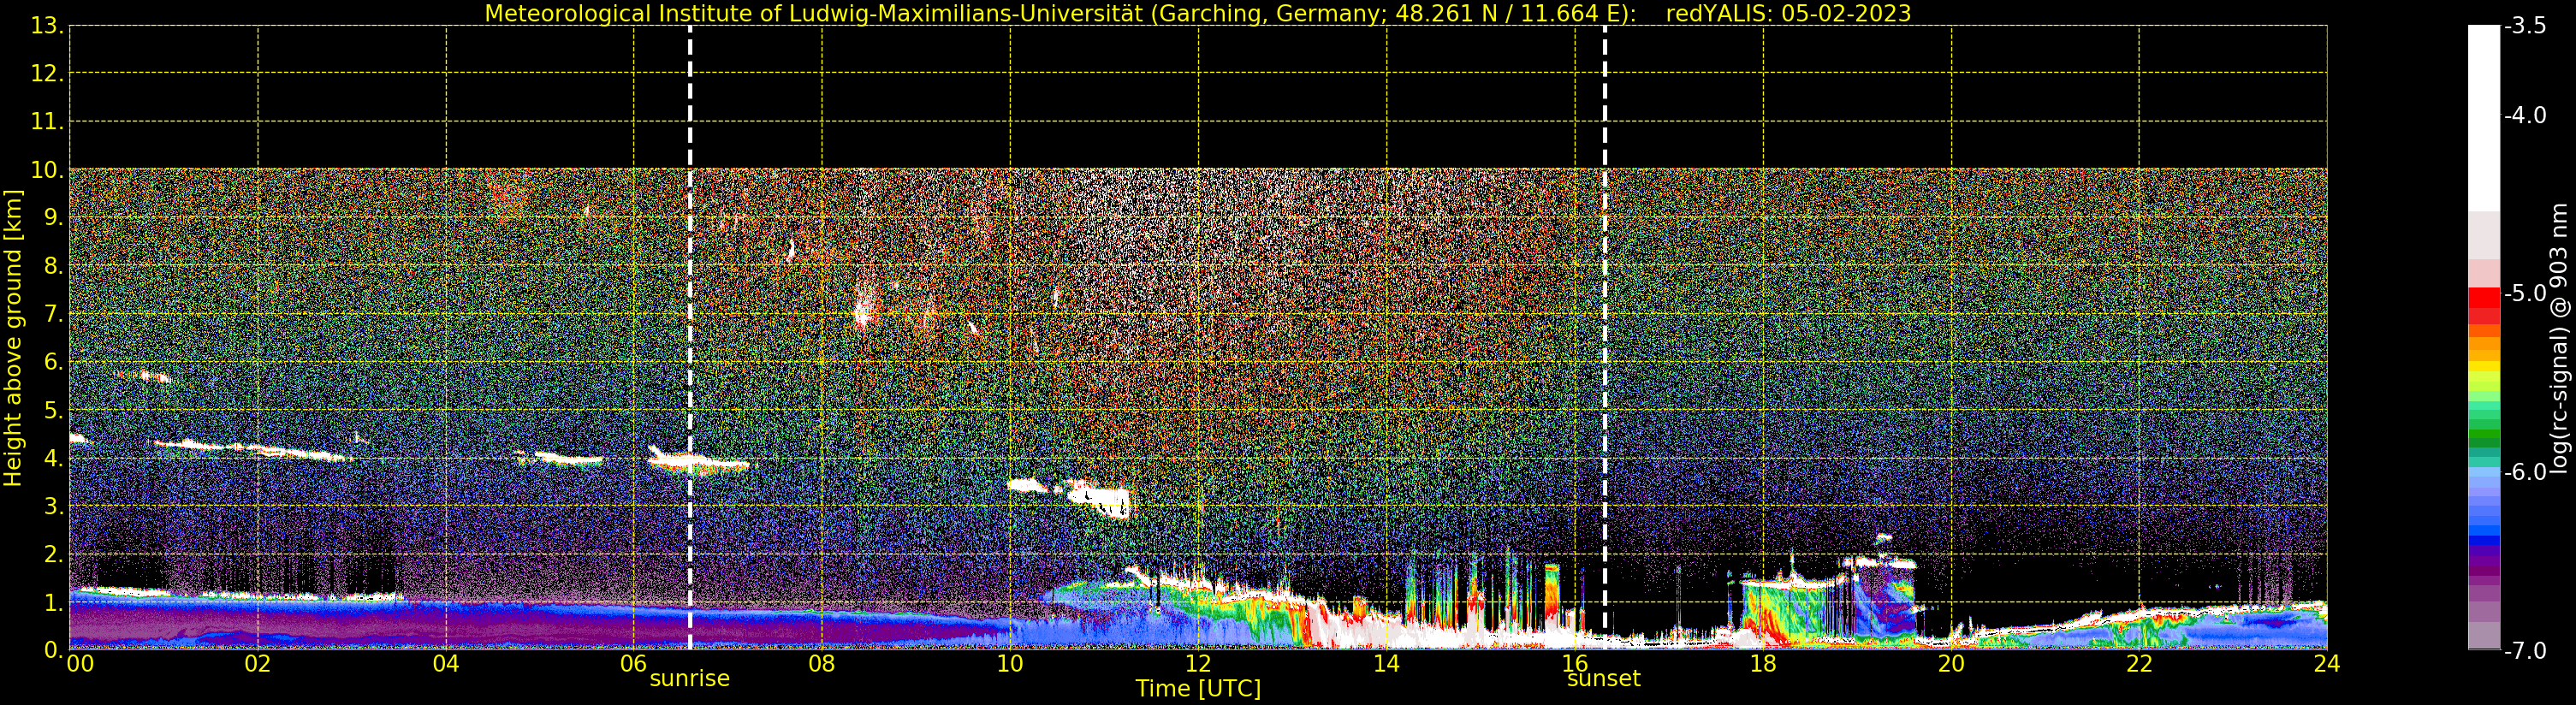Click the height axis tick label 10
The height and width of the screenshot is (705, 2576).
point(46,170)
